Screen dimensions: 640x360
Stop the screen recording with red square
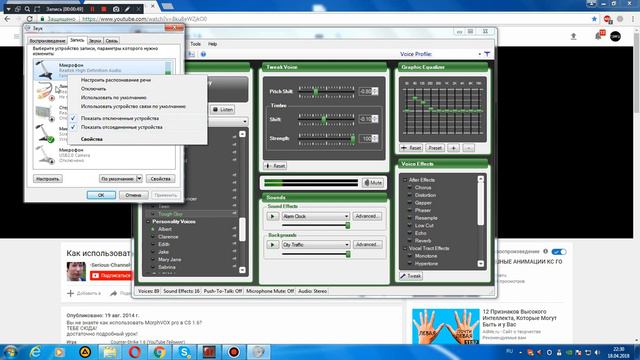point(104,9)
